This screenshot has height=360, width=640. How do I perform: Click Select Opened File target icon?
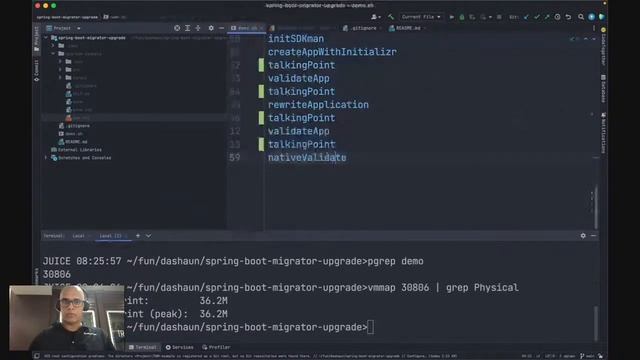pyautogui.click(x=177, y=28)
